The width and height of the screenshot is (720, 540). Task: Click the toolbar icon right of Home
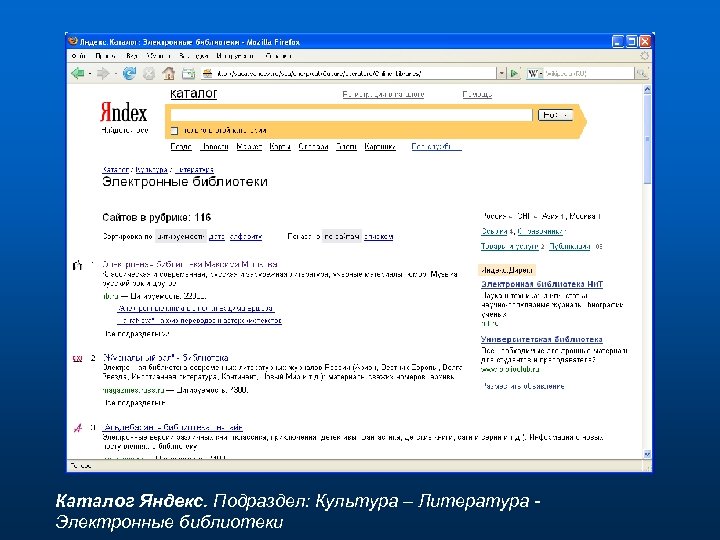188,73
